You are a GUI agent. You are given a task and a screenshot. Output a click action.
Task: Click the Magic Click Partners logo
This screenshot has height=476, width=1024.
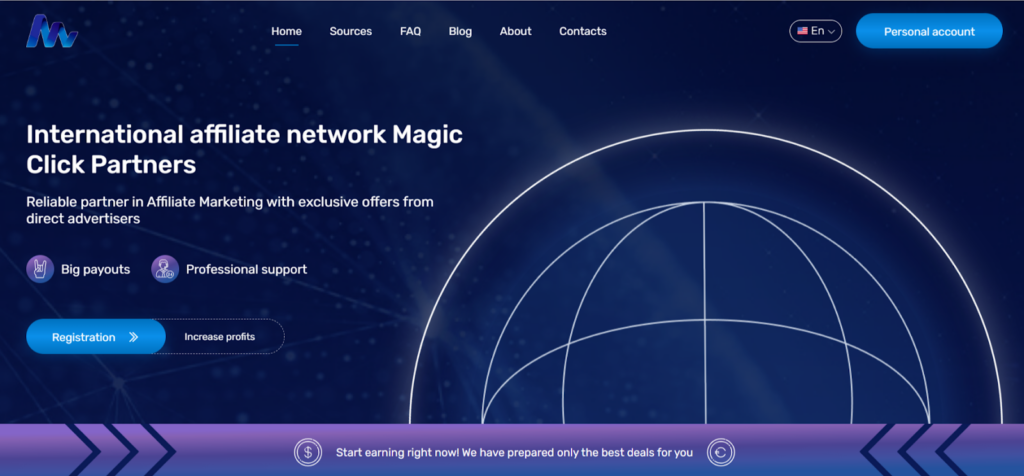[52, 31]
